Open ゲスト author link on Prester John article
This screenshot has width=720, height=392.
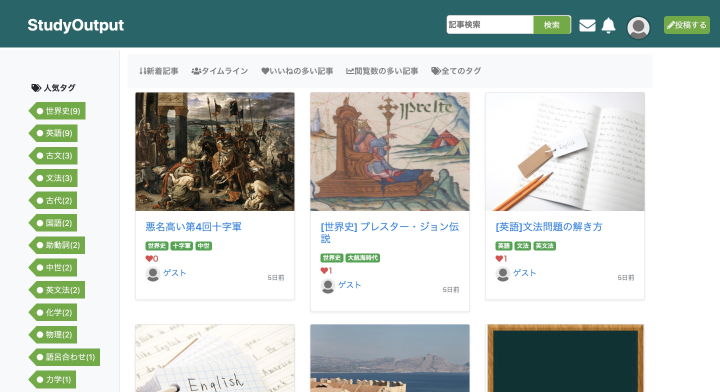click(349, 285)
